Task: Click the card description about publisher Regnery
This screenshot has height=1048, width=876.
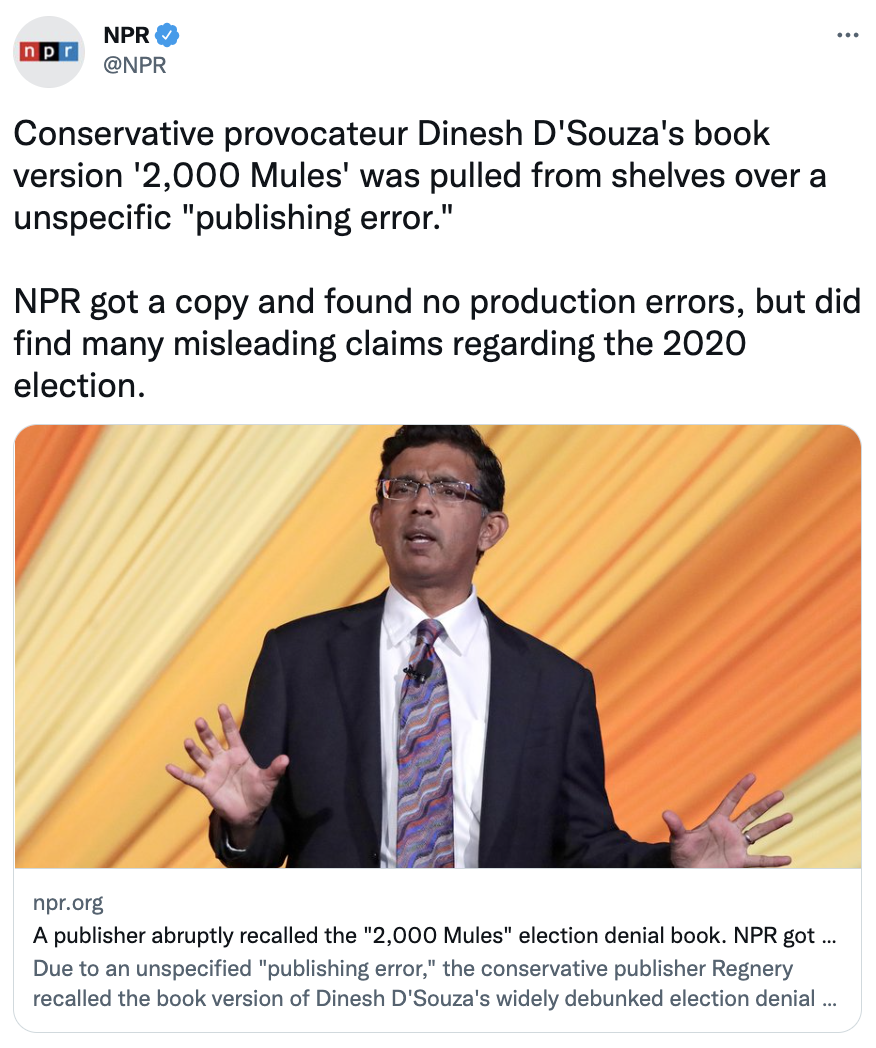Action: pyautogui.click(x=434, y=983)
